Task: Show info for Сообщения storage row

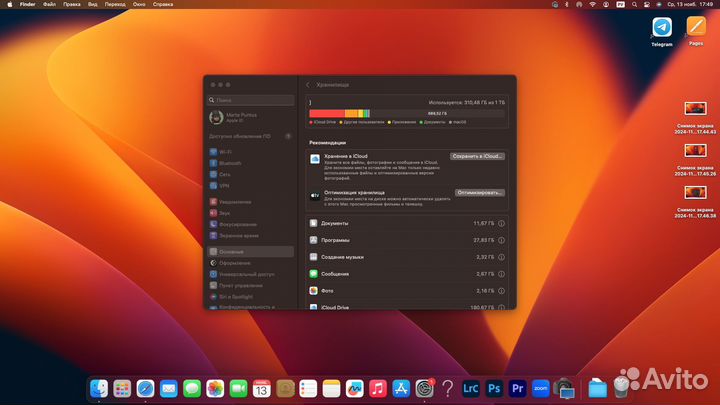Action: tap(501, 274)
